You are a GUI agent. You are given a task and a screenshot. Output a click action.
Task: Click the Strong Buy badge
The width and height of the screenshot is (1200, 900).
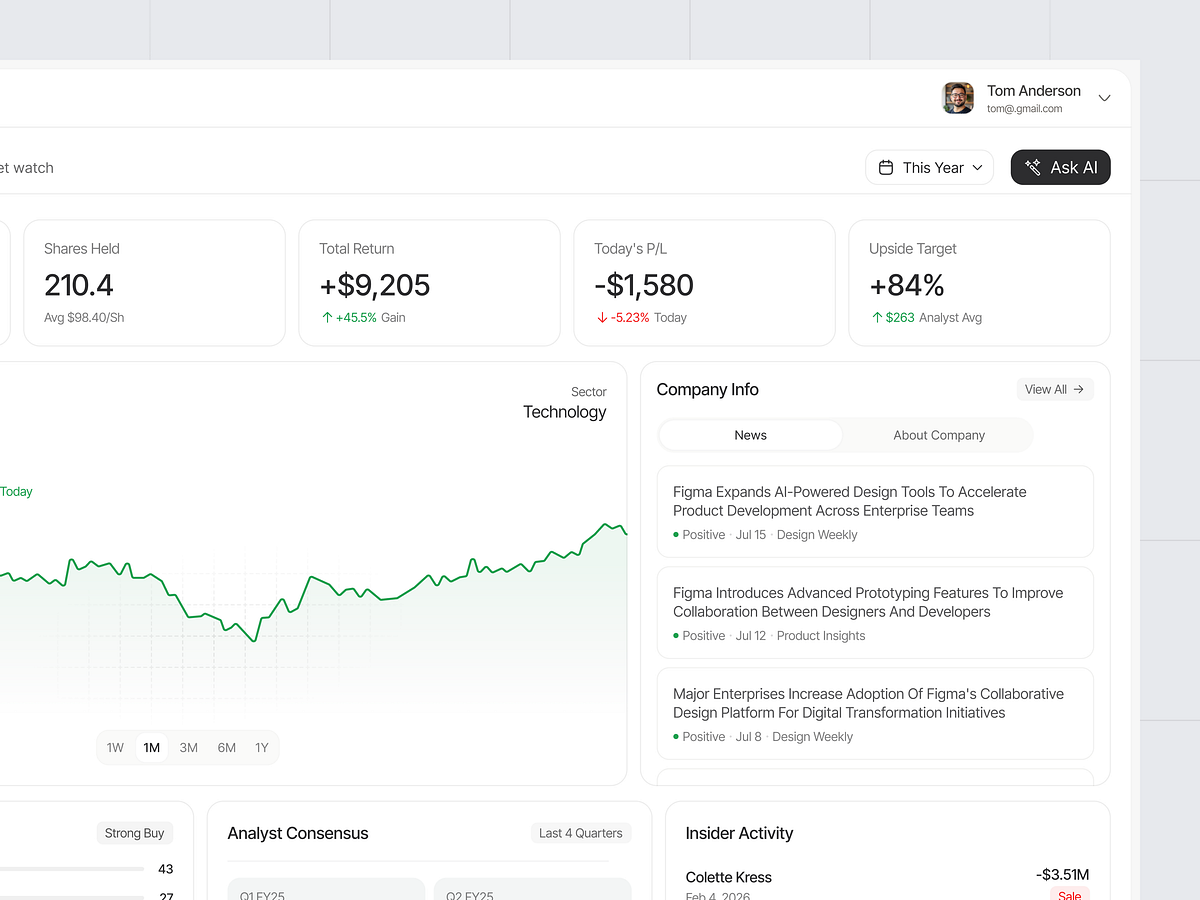pyautogui.click(x=135, y=833)
